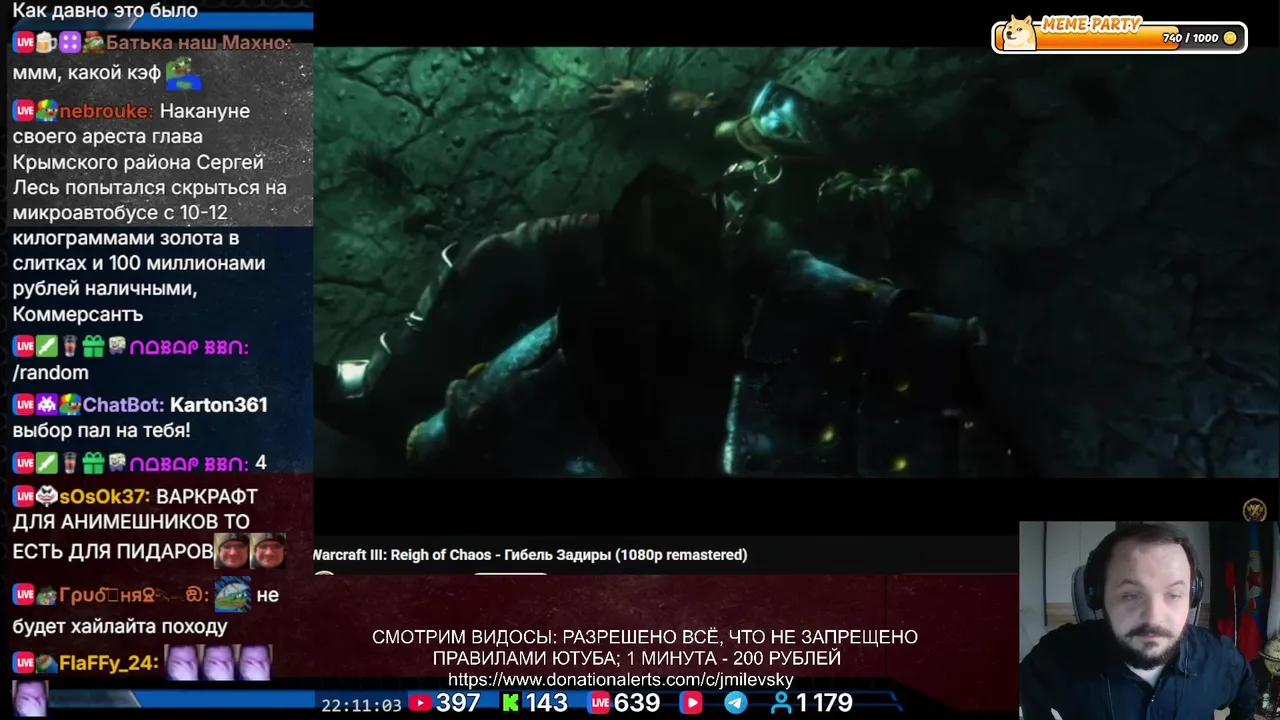Click the red play icon before Telegram
This screenshot has height=720, width=1280.
[691, 703]
